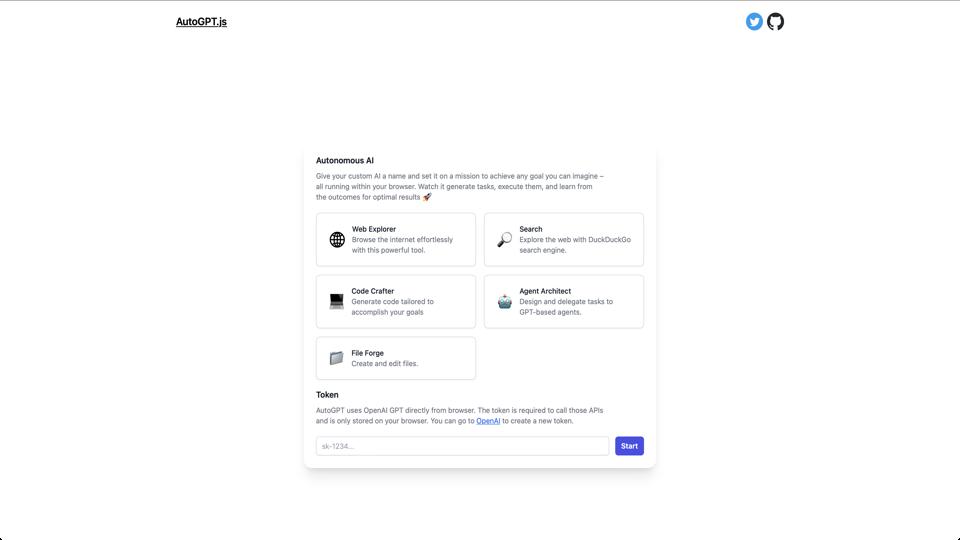
Task: Focus the sk-1234 token input field
Action: coord(462,446)
